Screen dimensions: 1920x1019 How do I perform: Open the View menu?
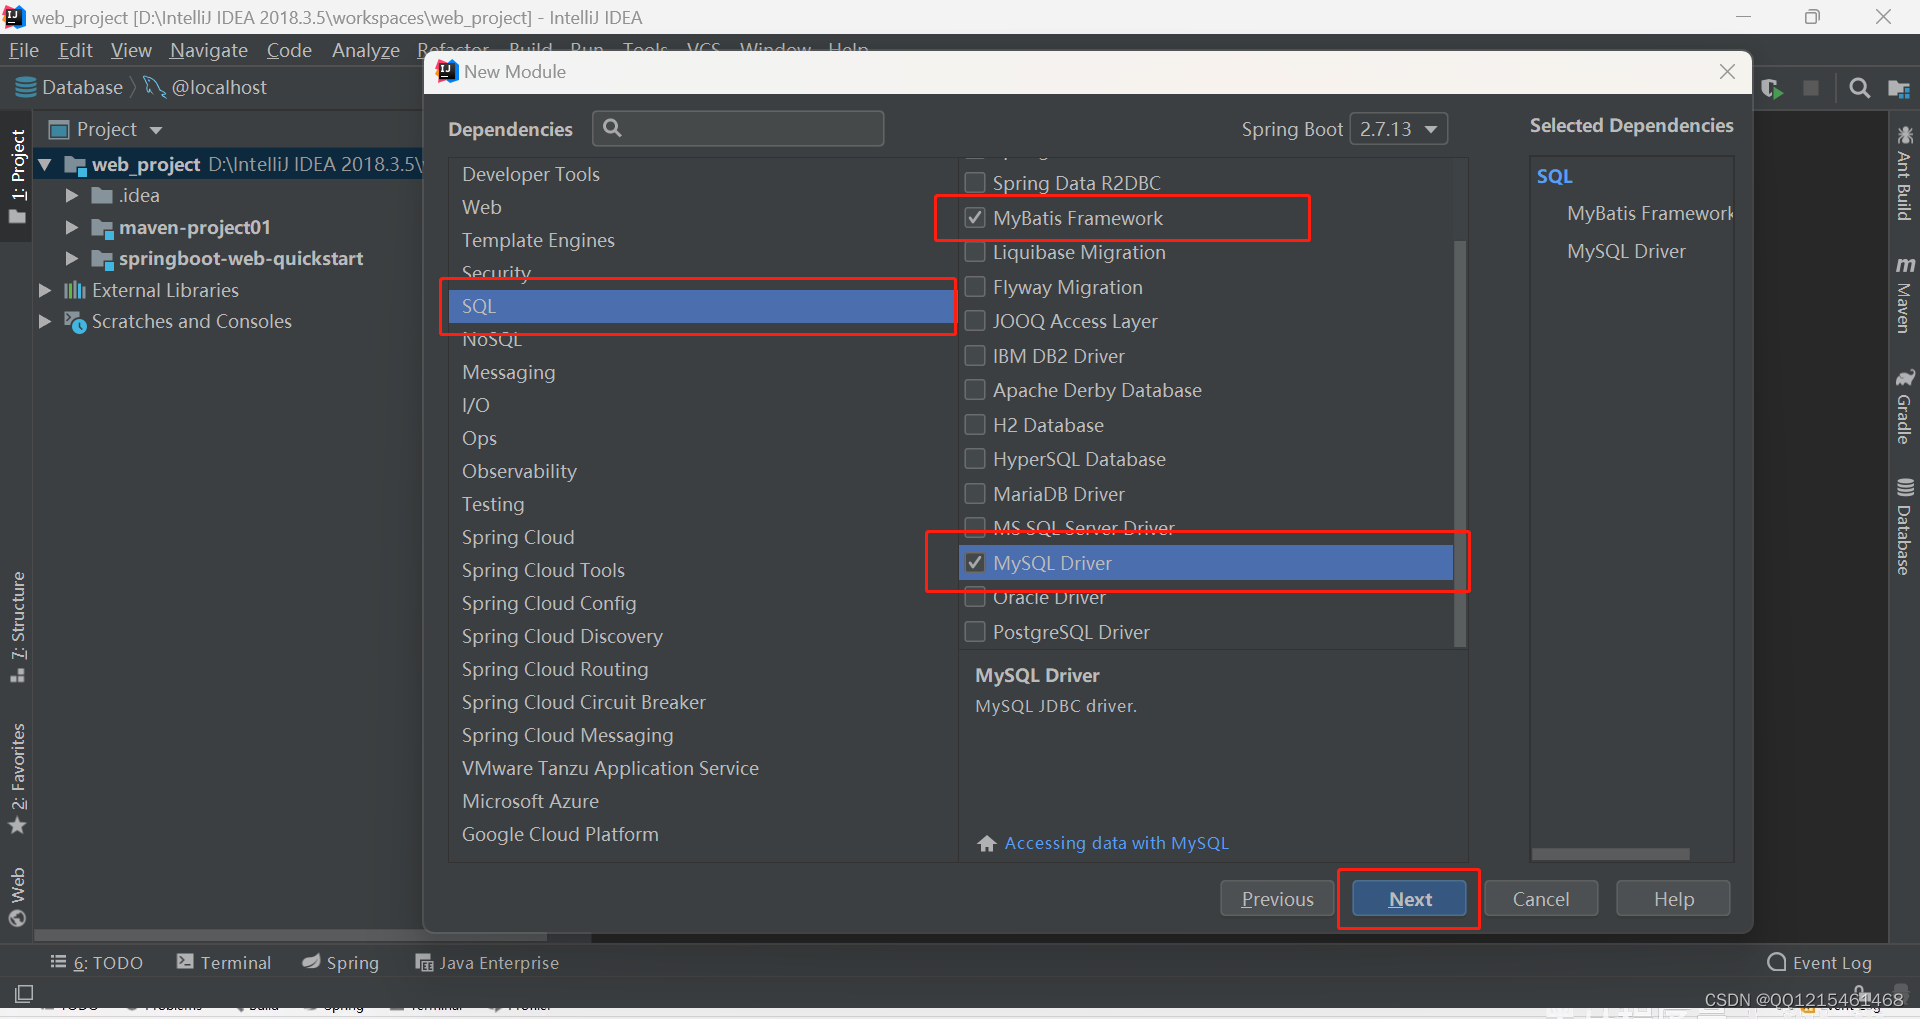click(131, 50)
